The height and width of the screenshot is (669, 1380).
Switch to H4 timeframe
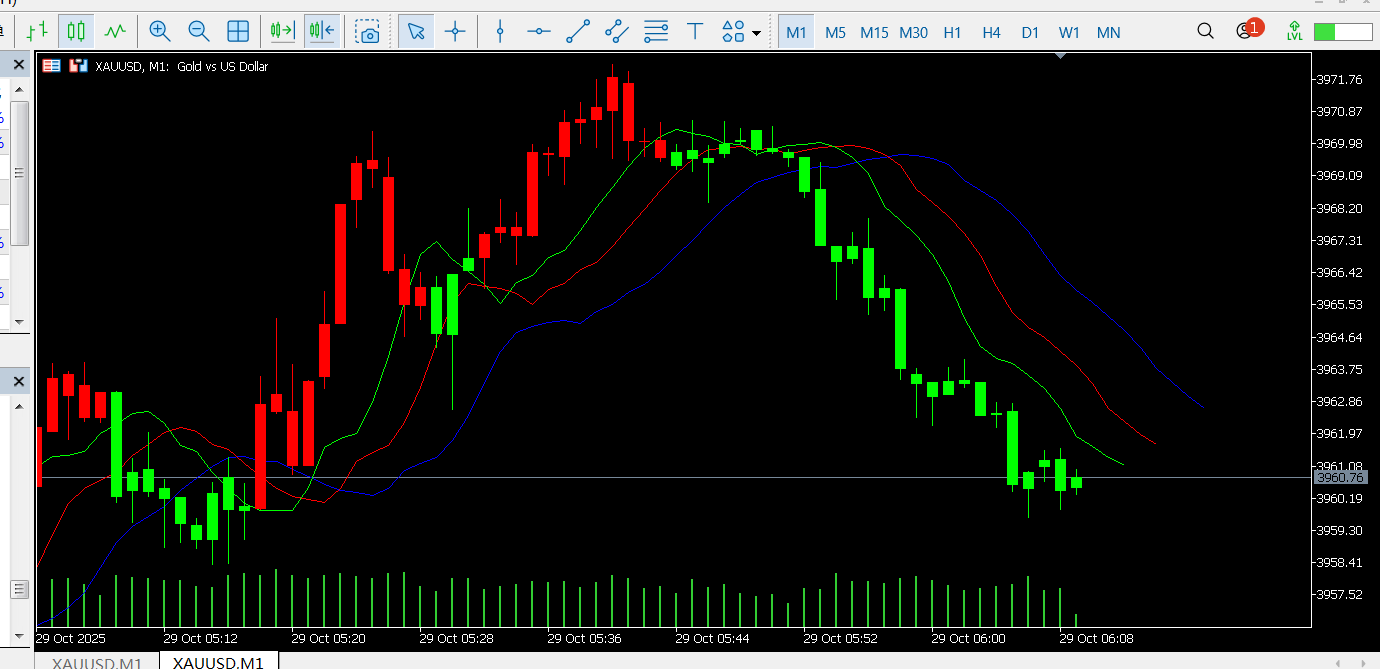click(991, 32)
